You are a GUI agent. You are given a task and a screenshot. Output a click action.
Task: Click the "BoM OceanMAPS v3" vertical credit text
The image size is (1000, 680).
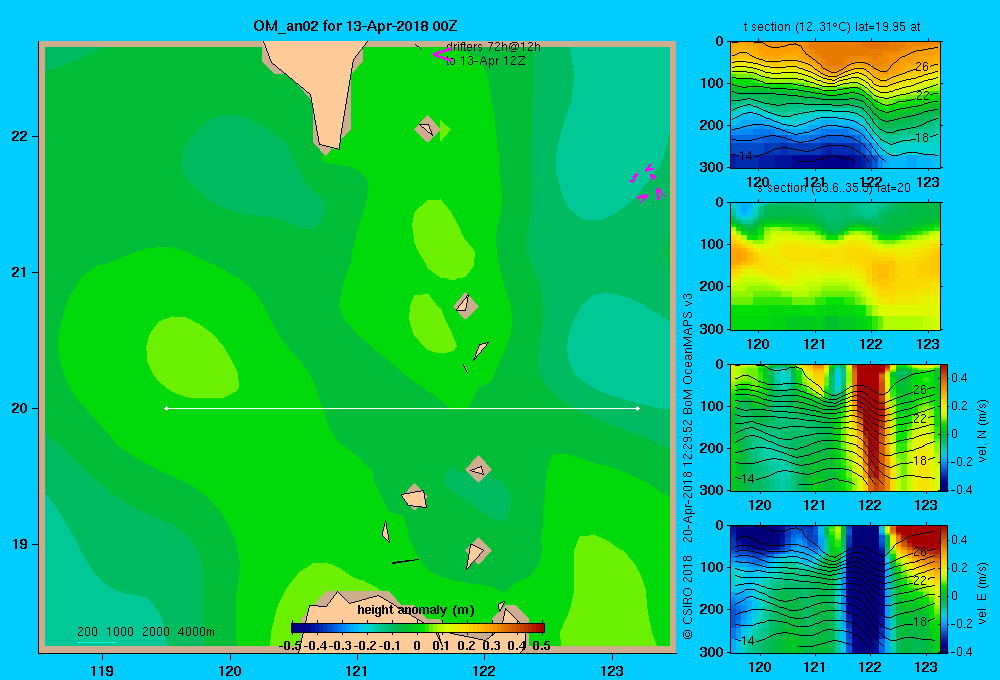(x=688, y=354)
